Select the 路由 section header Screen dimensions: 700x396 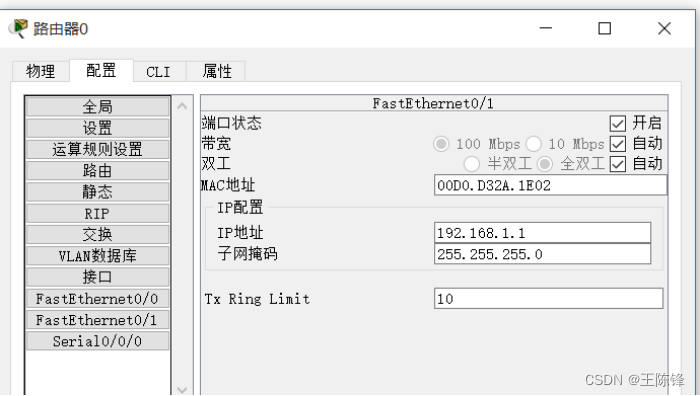pyautogui.click(x=97, y=171)
